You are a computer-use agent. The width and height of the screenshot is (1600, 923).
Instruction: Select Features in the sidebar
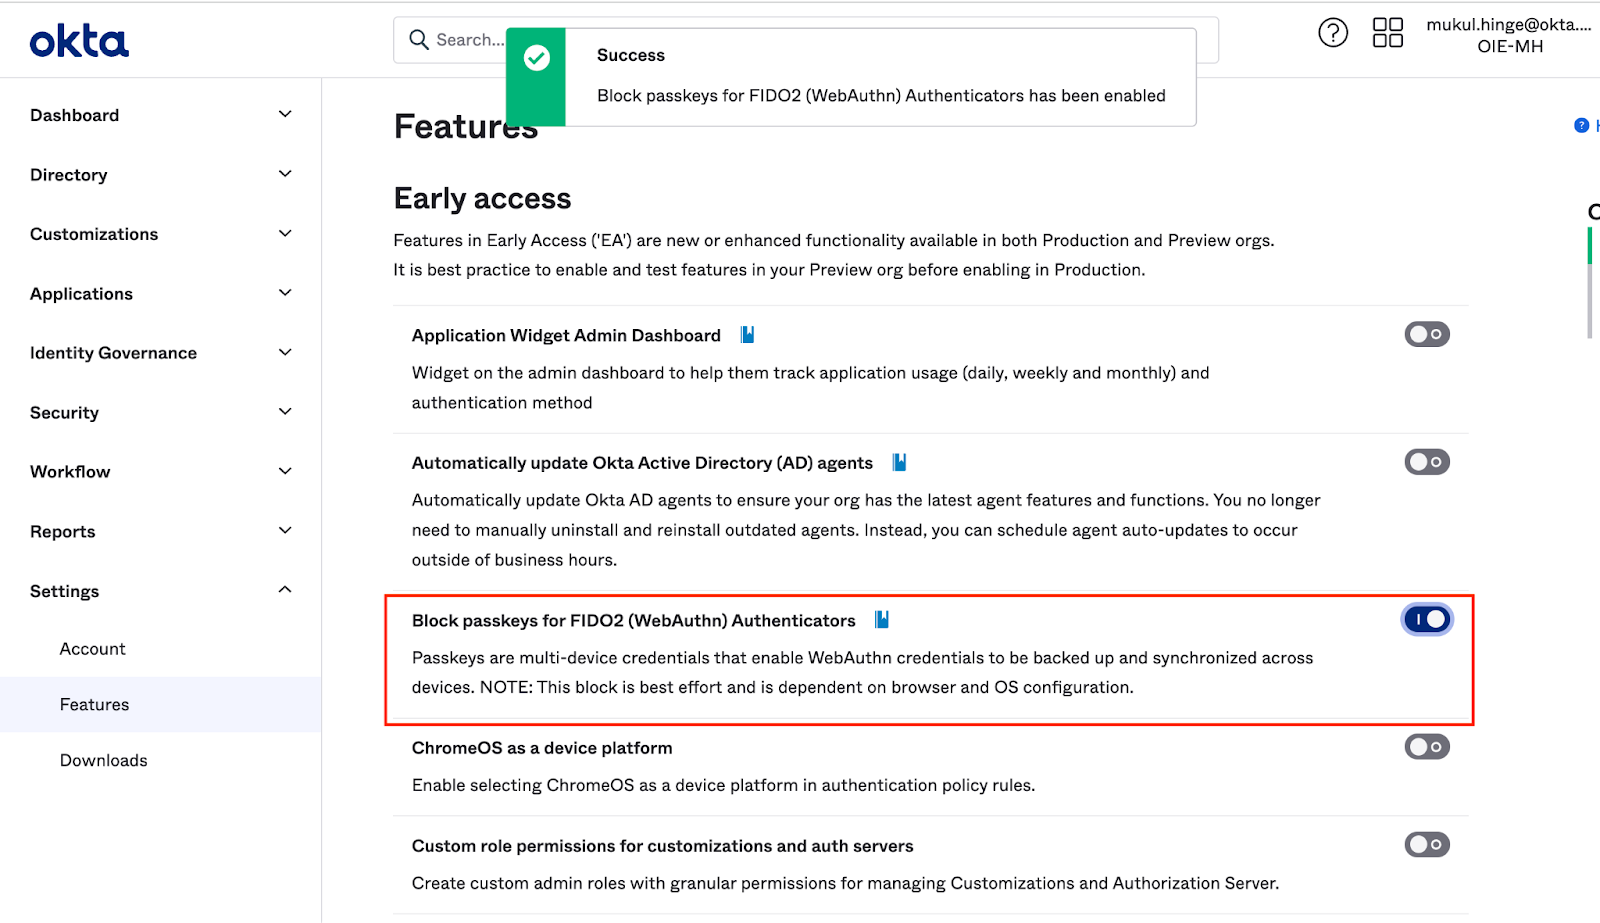pyautogui.click(x=94, y=704)
